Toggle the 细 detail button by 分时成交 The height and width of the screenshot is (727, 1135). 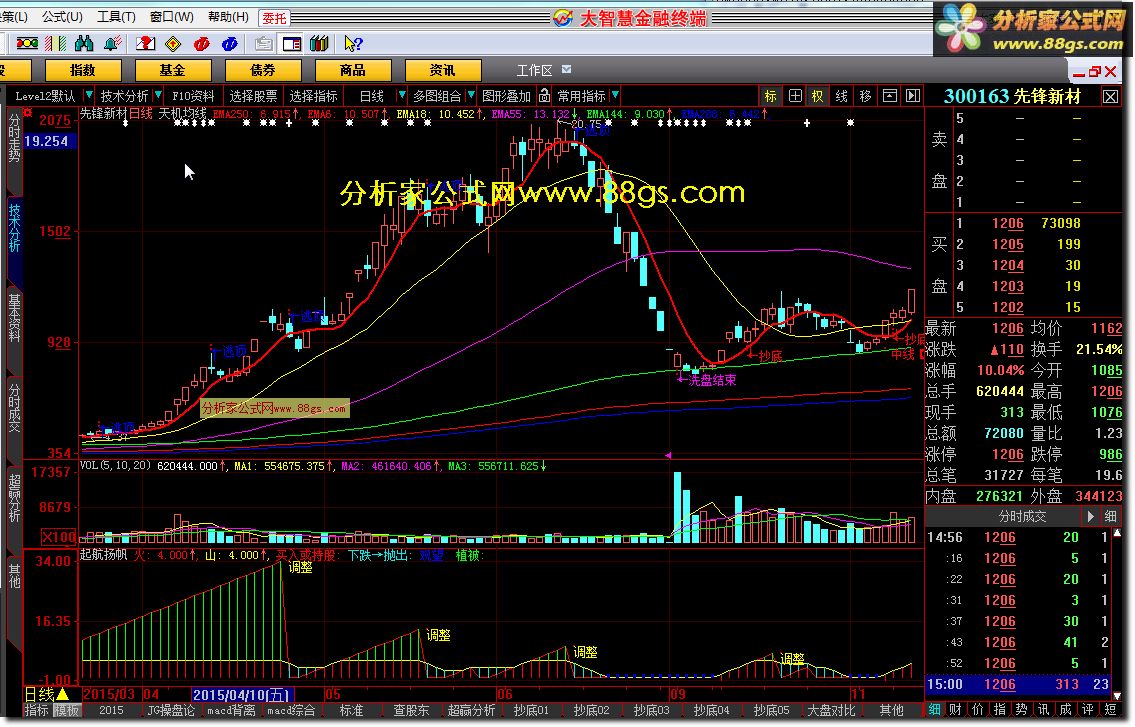[x=1110, y=516]
